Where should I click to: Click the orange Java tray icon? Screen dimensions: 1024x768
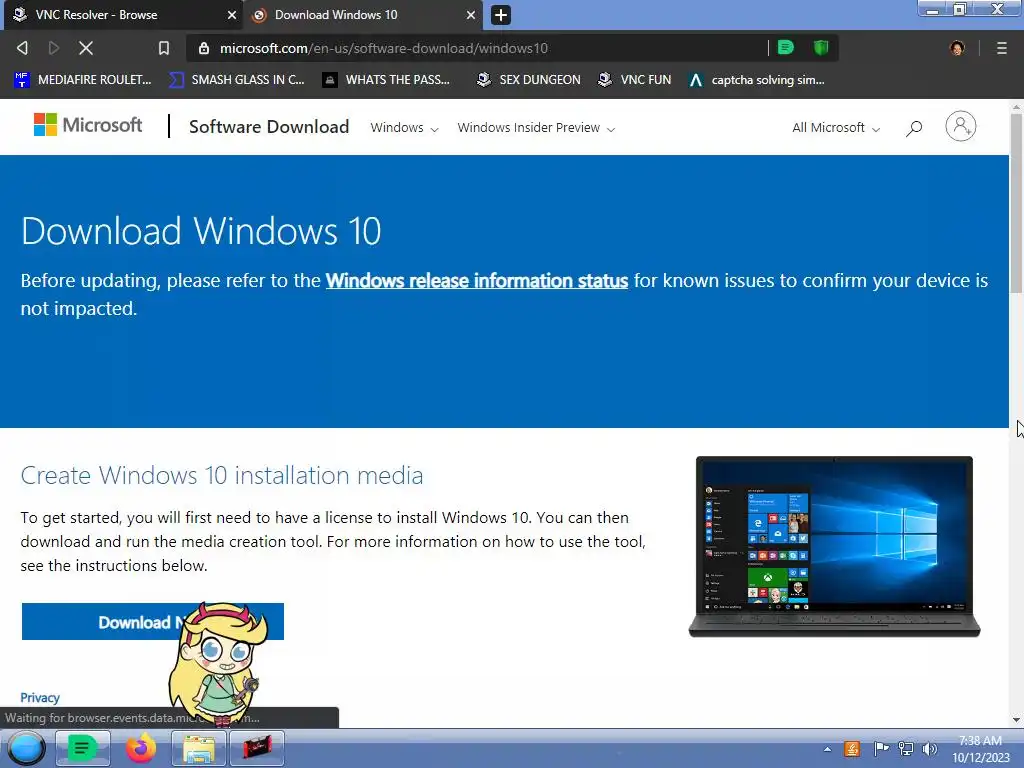coord(852,749)
